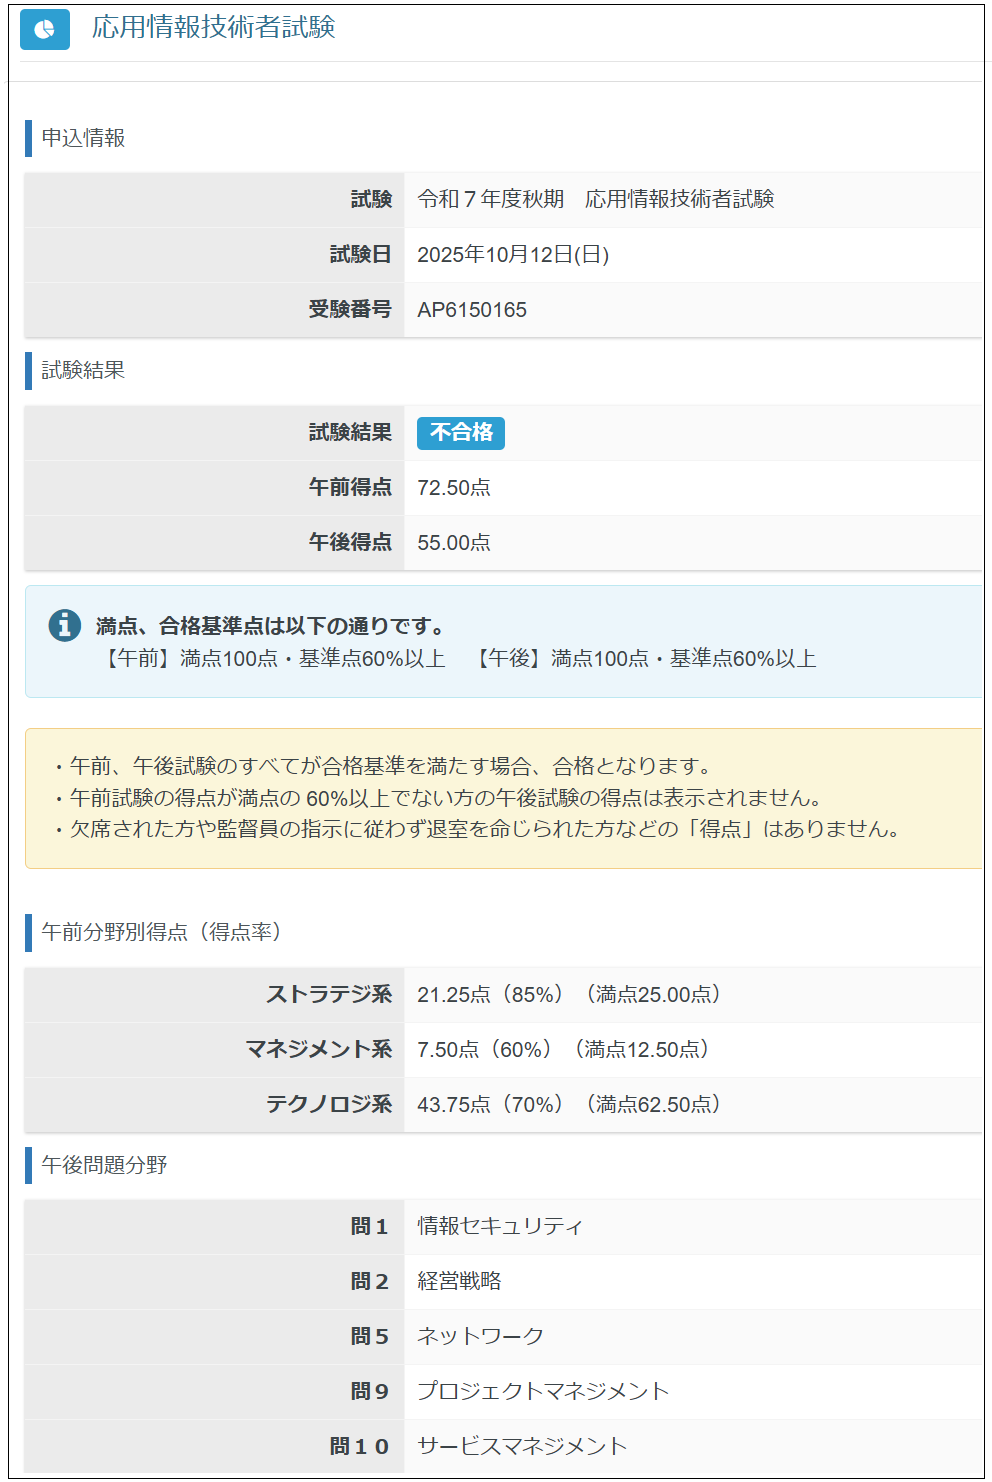Select the サービスマネジメント entry for 問10
Viewport: 992px width, 1482px height.
[x=521, y=1446]
